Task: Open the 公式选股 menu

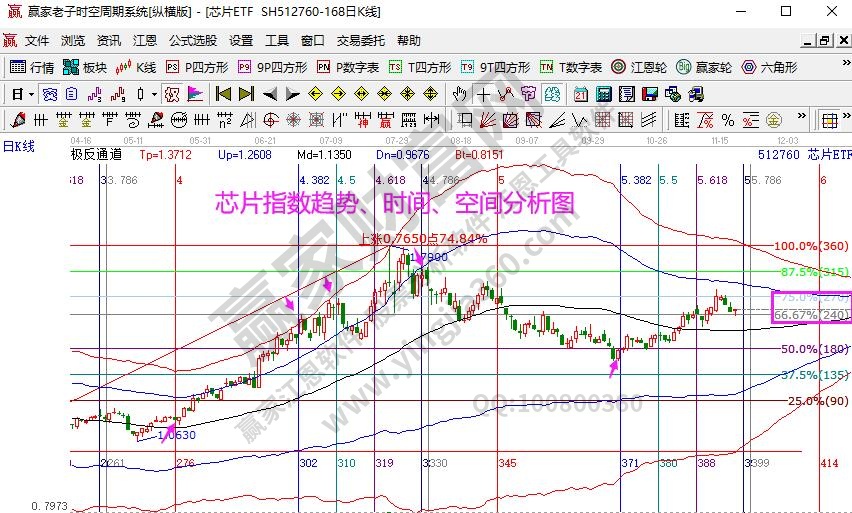Action: pos(192,41)
